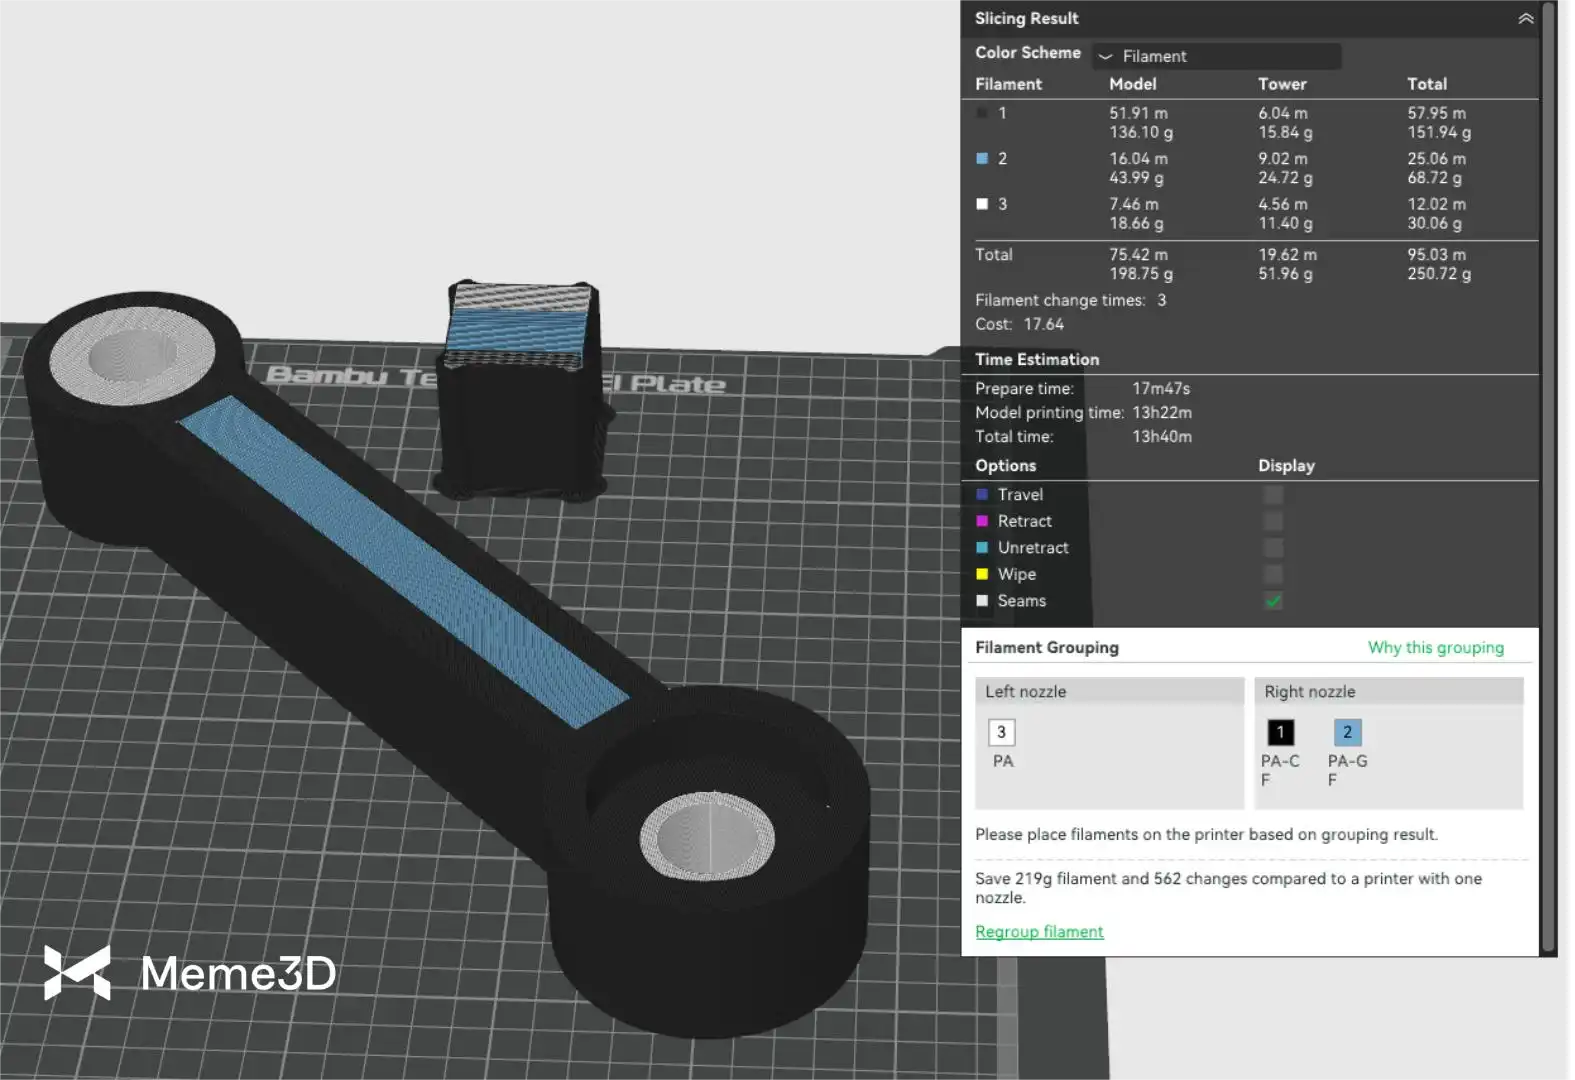
Task: Click the magenta Retract legend icon
Action: [982, 521]
